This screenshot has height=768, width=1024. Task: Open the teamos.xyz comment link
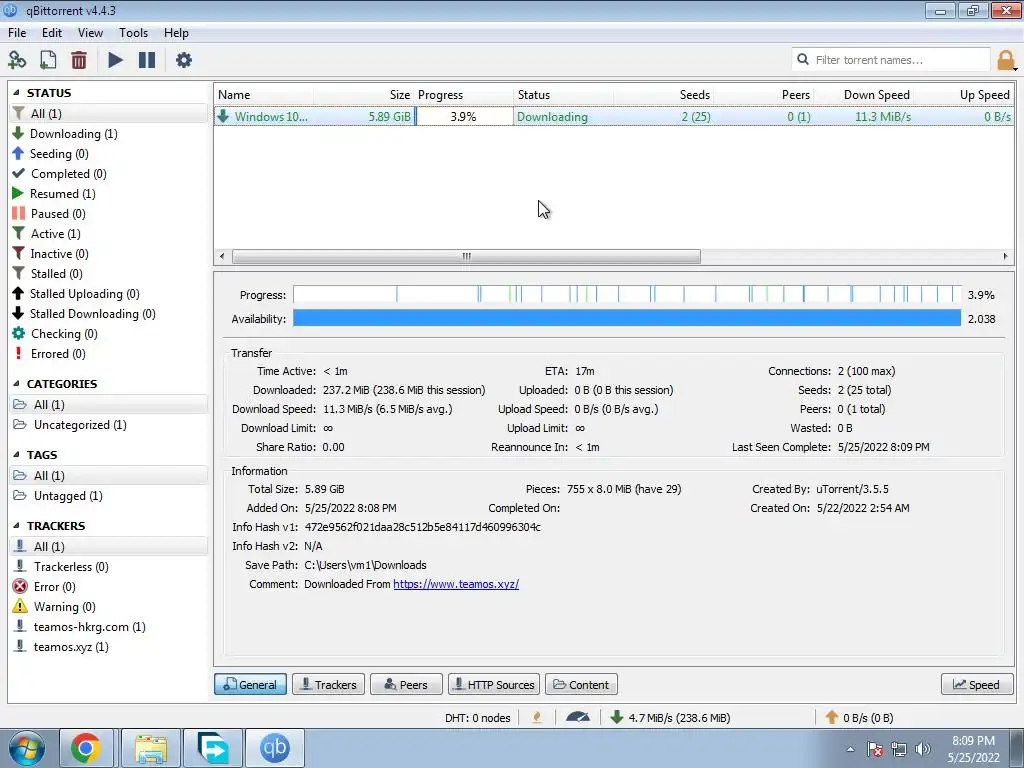tap(456, 584)
